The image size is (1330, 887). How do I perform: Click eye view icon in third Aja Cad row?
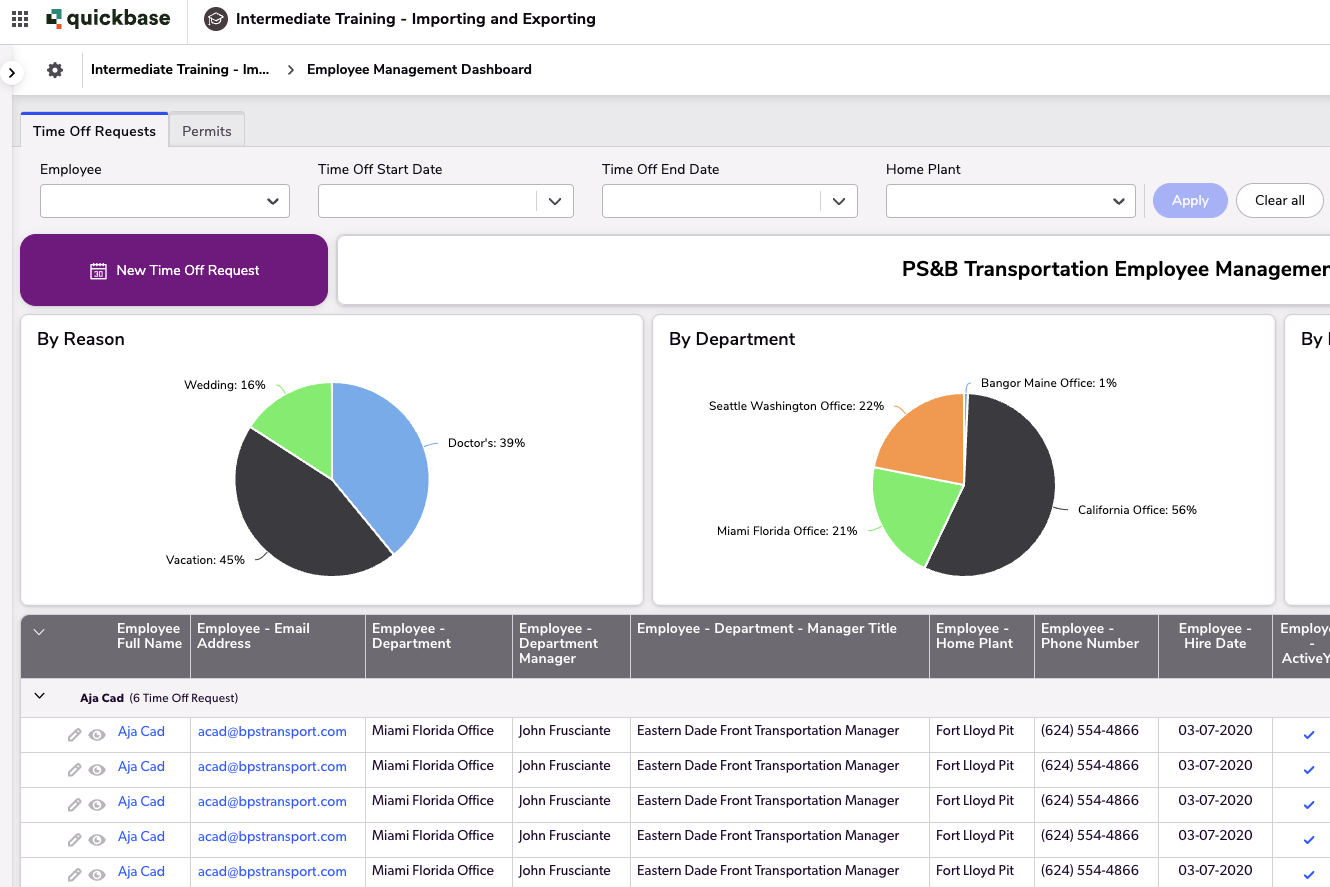97,805
